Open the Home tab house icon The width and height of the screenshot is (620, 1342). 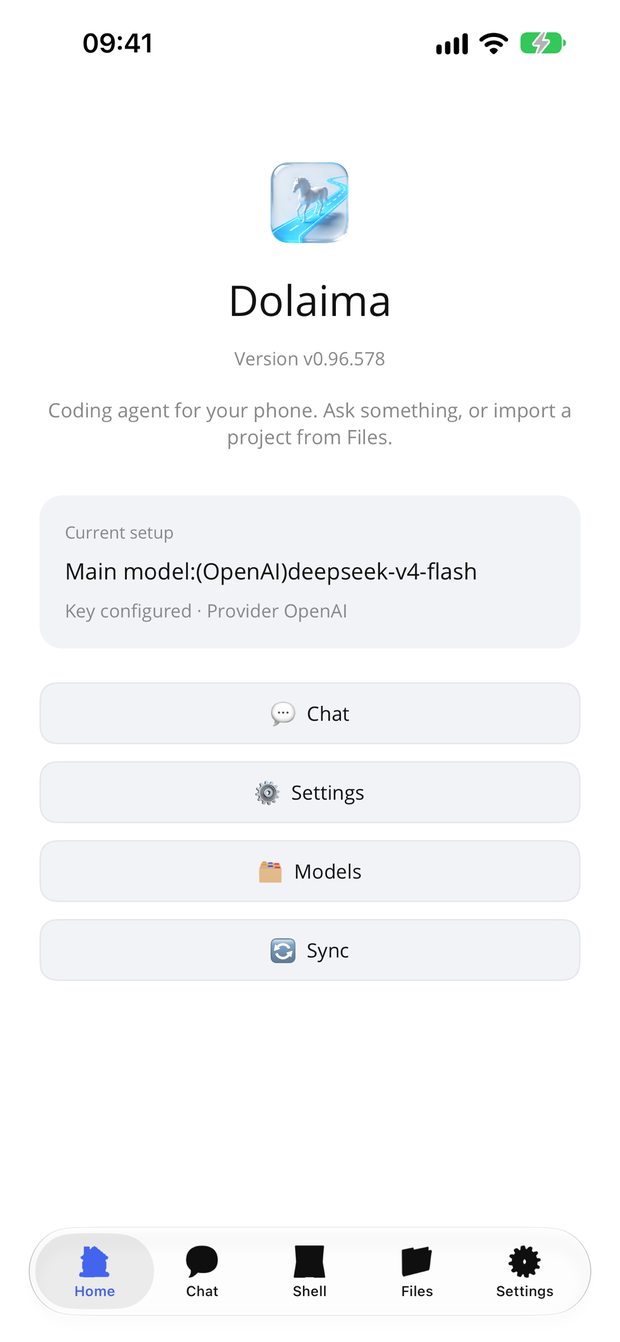[x=95, y=1262]
